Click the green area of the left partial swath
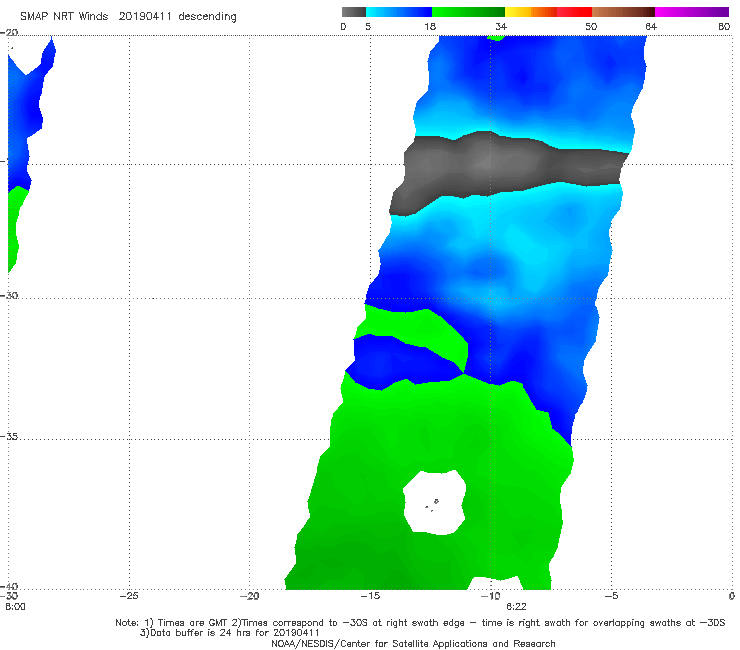Screen dimensions: 740x650 (14, 227)
